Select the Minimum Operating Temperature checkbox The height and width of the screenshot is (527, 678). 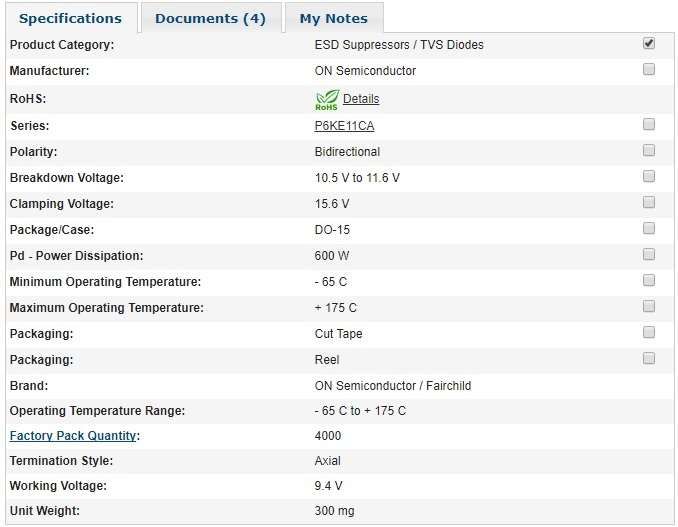tap(649, 280)
